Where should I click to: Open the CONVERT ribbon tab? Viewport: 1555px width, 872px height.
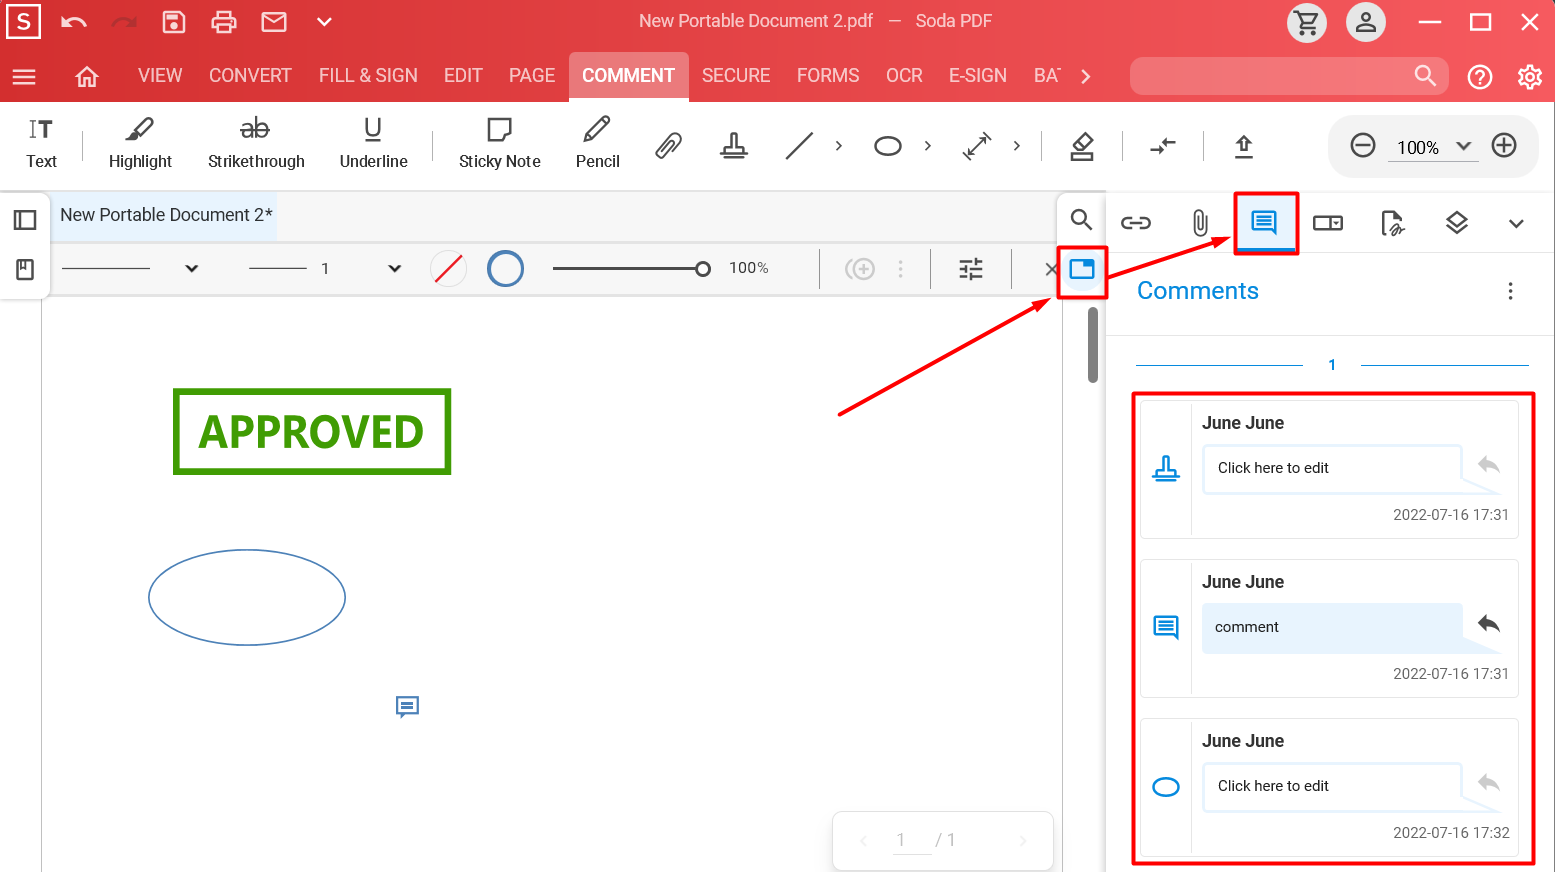click(250, 76)
